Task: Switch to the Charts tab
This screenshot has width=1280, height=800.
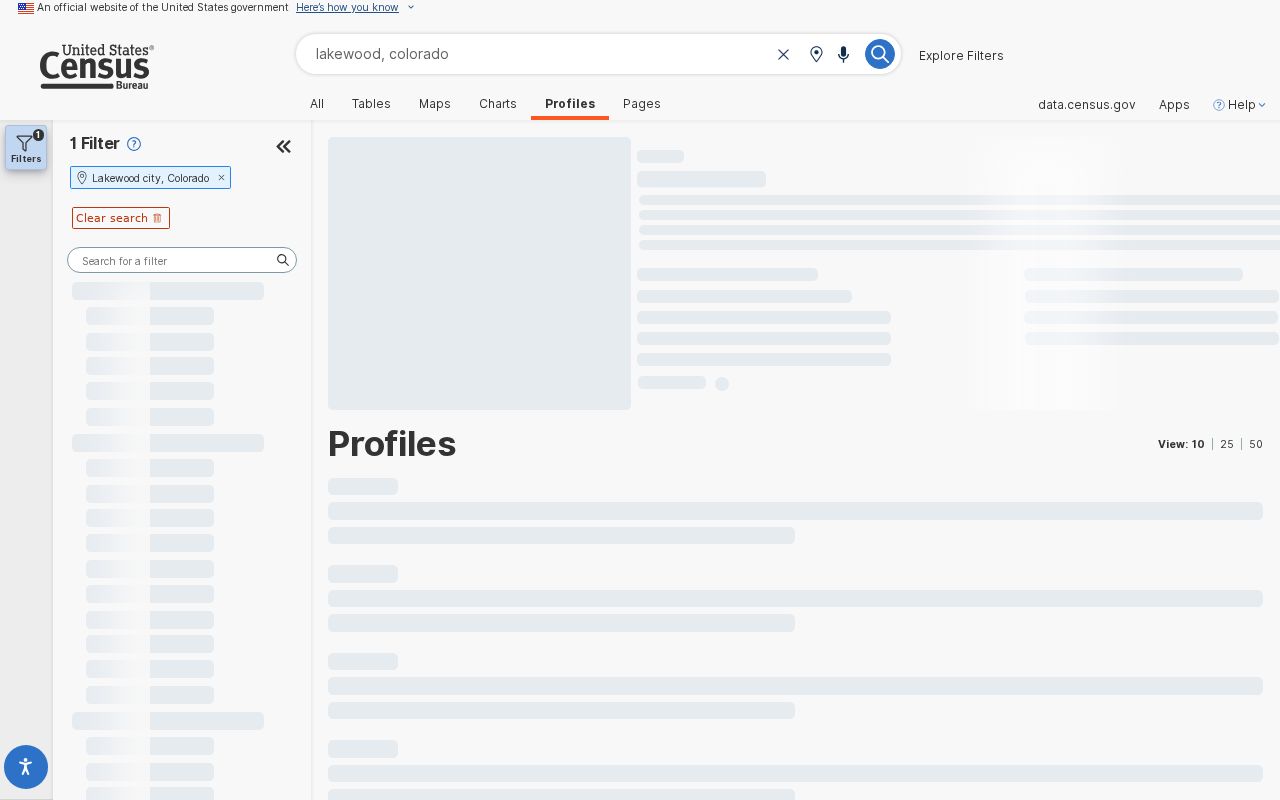Action: [498, 104]
